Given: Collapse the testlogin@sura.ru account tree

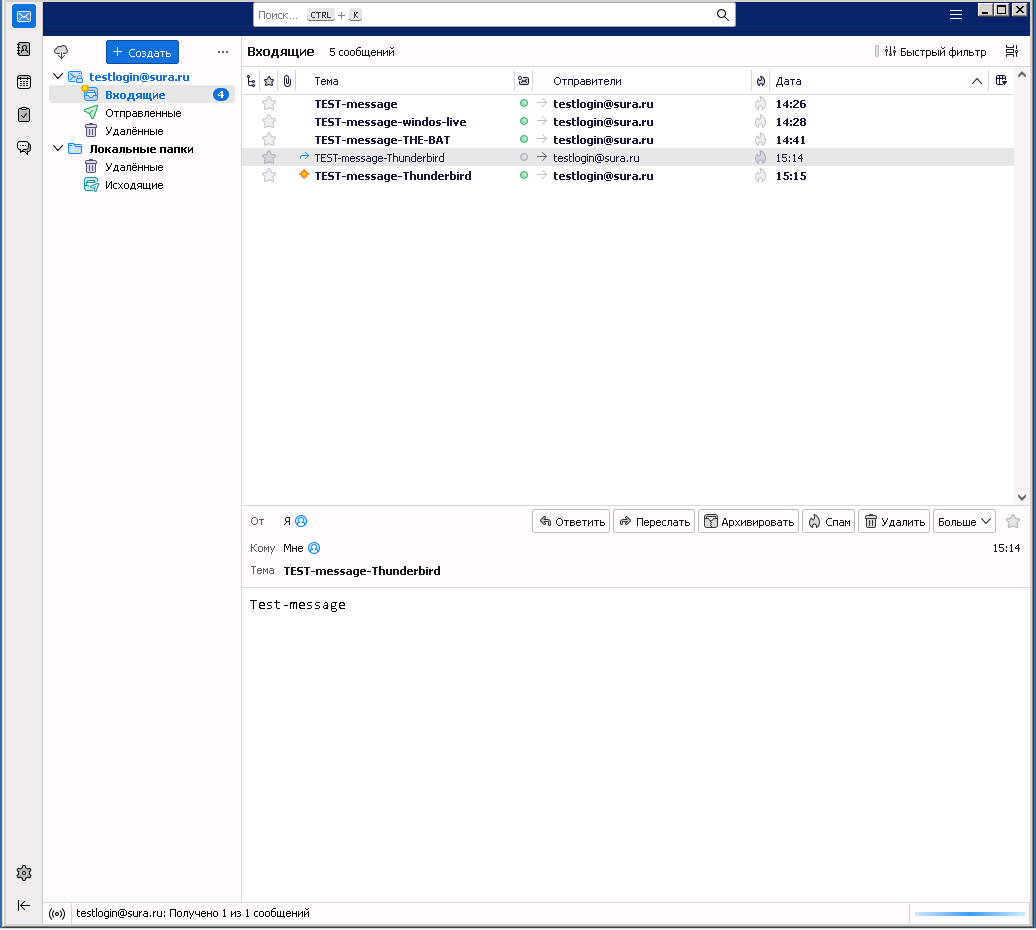Looking at the screenshot, I should pos(58,77).
